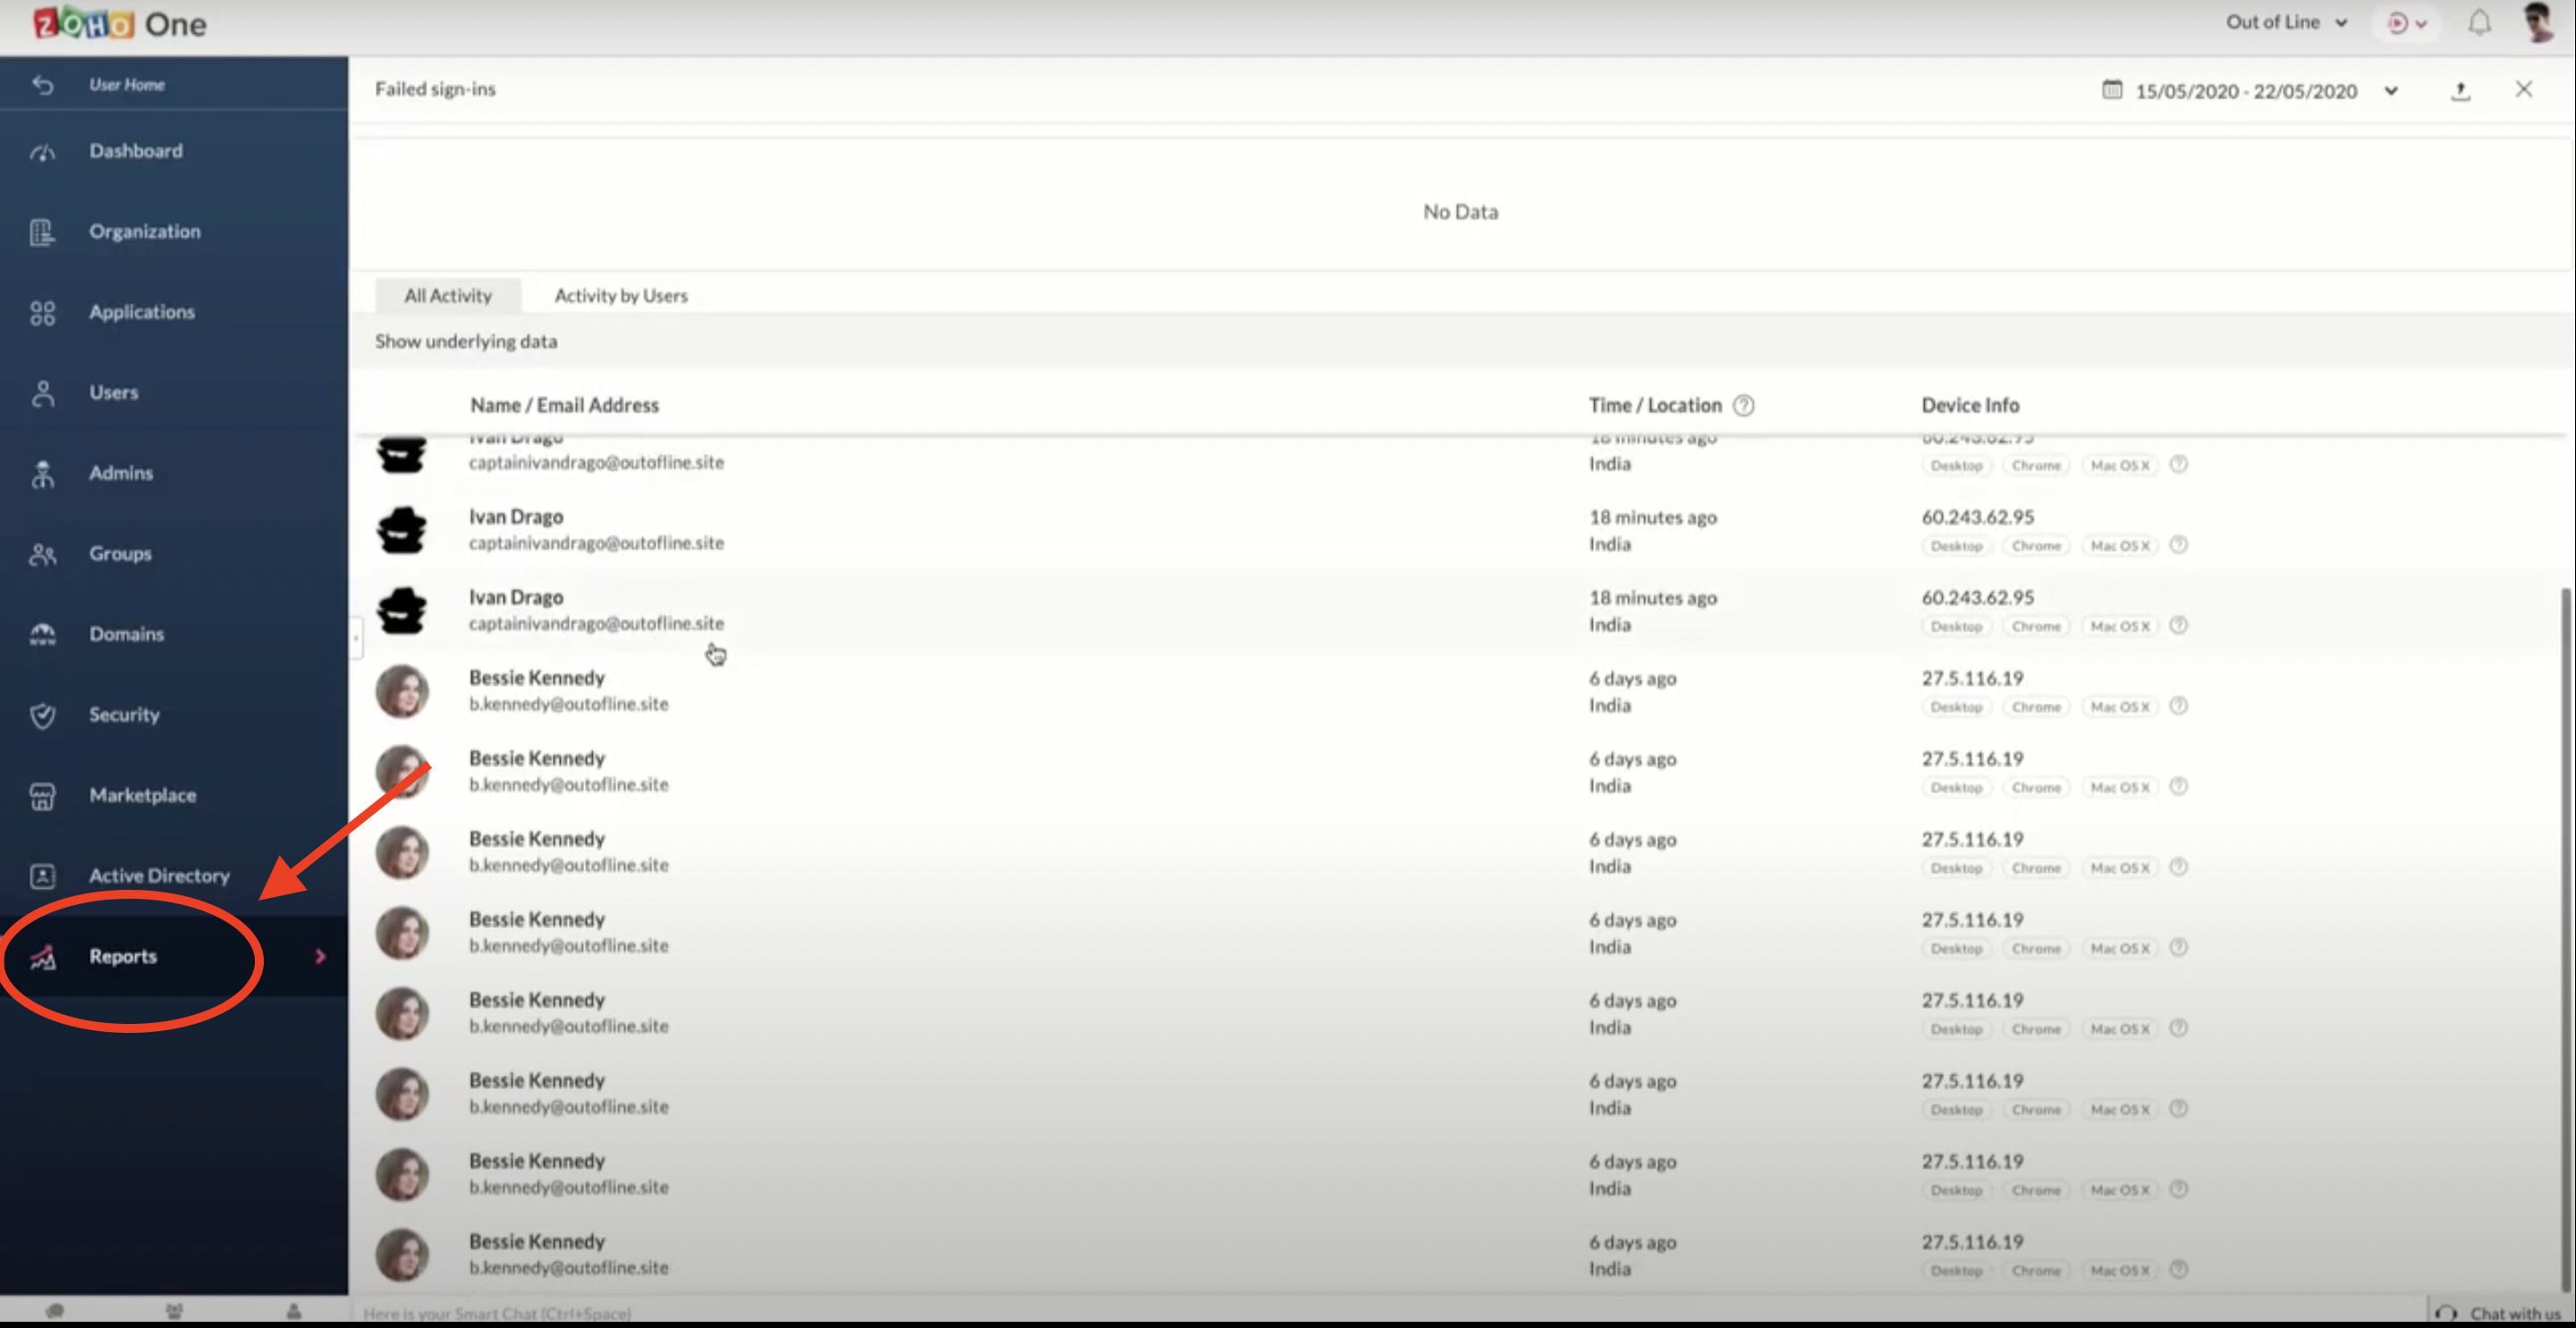Go to User Home
Viewport: 2576px width, 1328px height.
(x=127, y=85)
